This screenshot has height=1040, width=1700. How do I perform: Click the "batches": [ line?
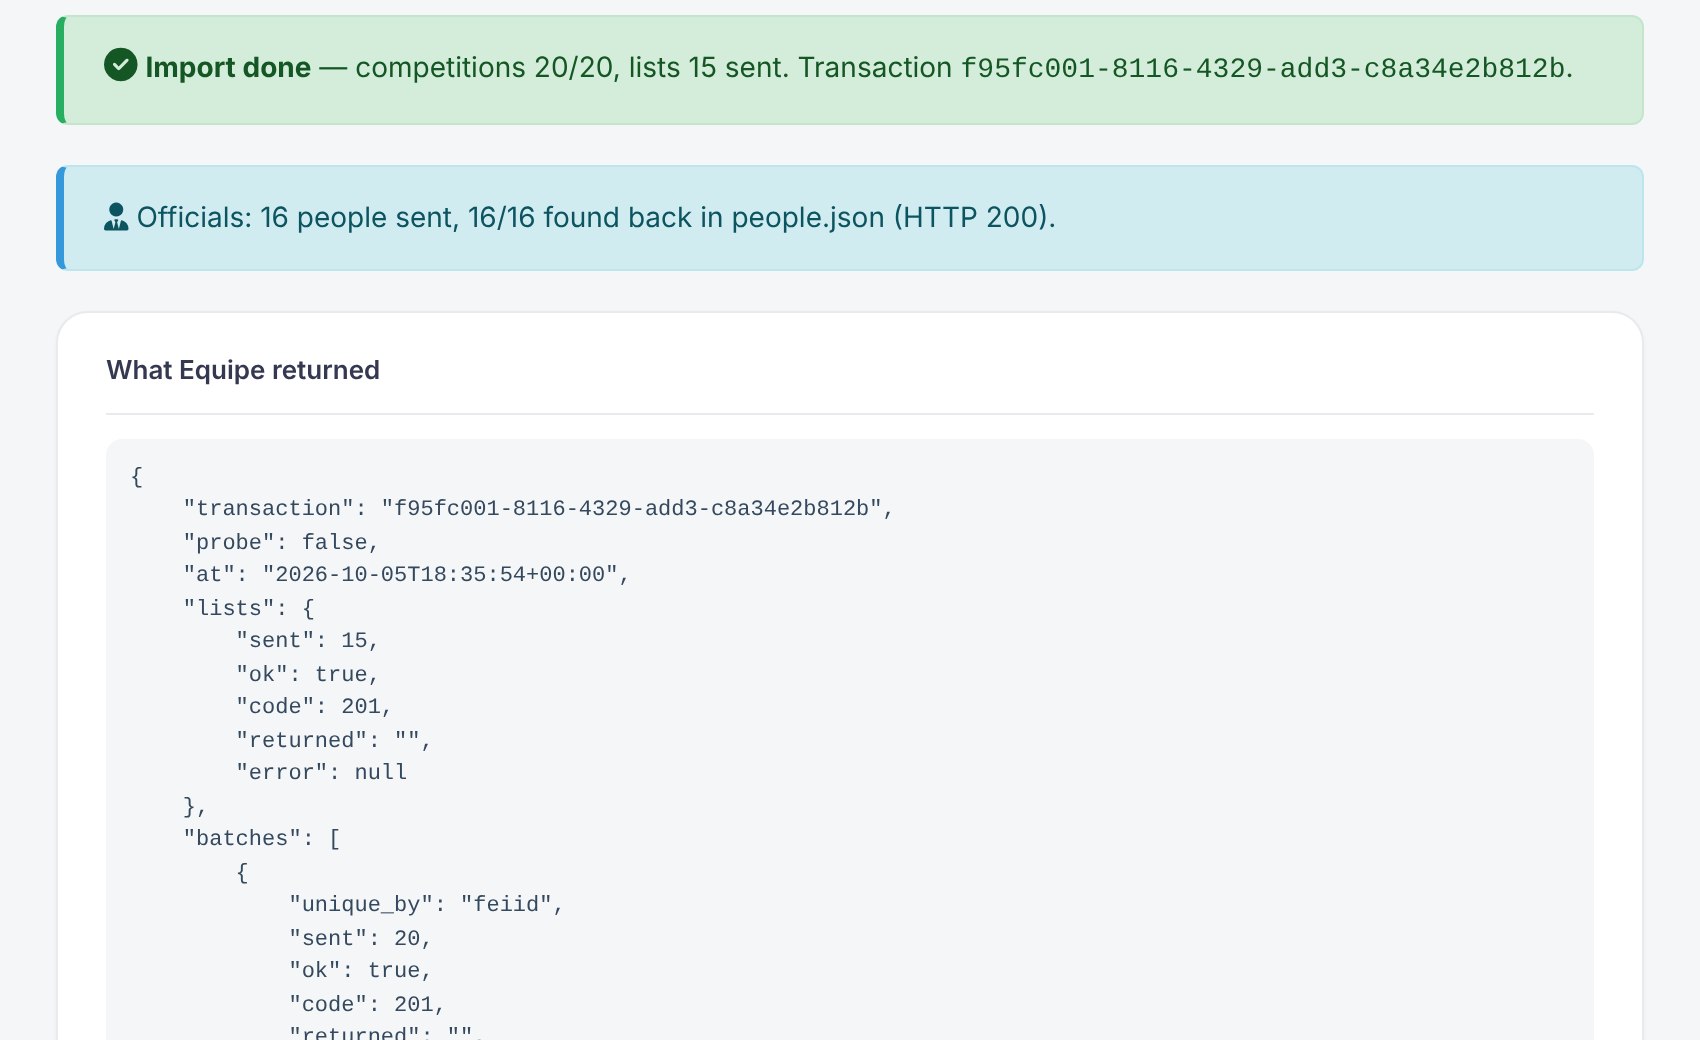coord(262,839)
